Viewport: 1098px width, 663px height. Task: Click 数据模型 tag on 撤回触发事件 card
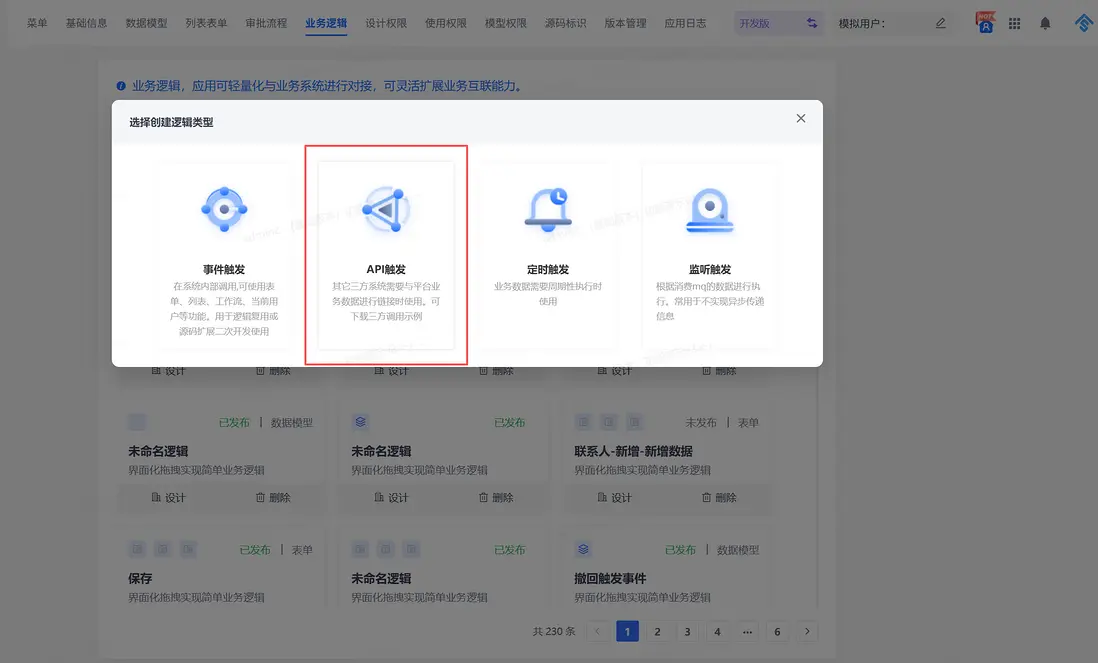pos(738,550)
